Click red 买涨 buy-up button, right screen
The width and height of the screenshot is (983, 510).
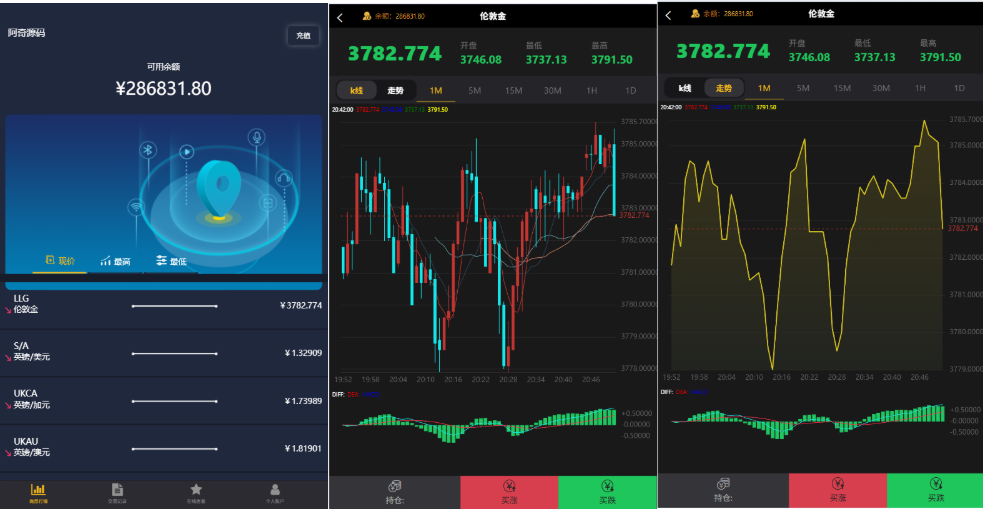[838, 489]
